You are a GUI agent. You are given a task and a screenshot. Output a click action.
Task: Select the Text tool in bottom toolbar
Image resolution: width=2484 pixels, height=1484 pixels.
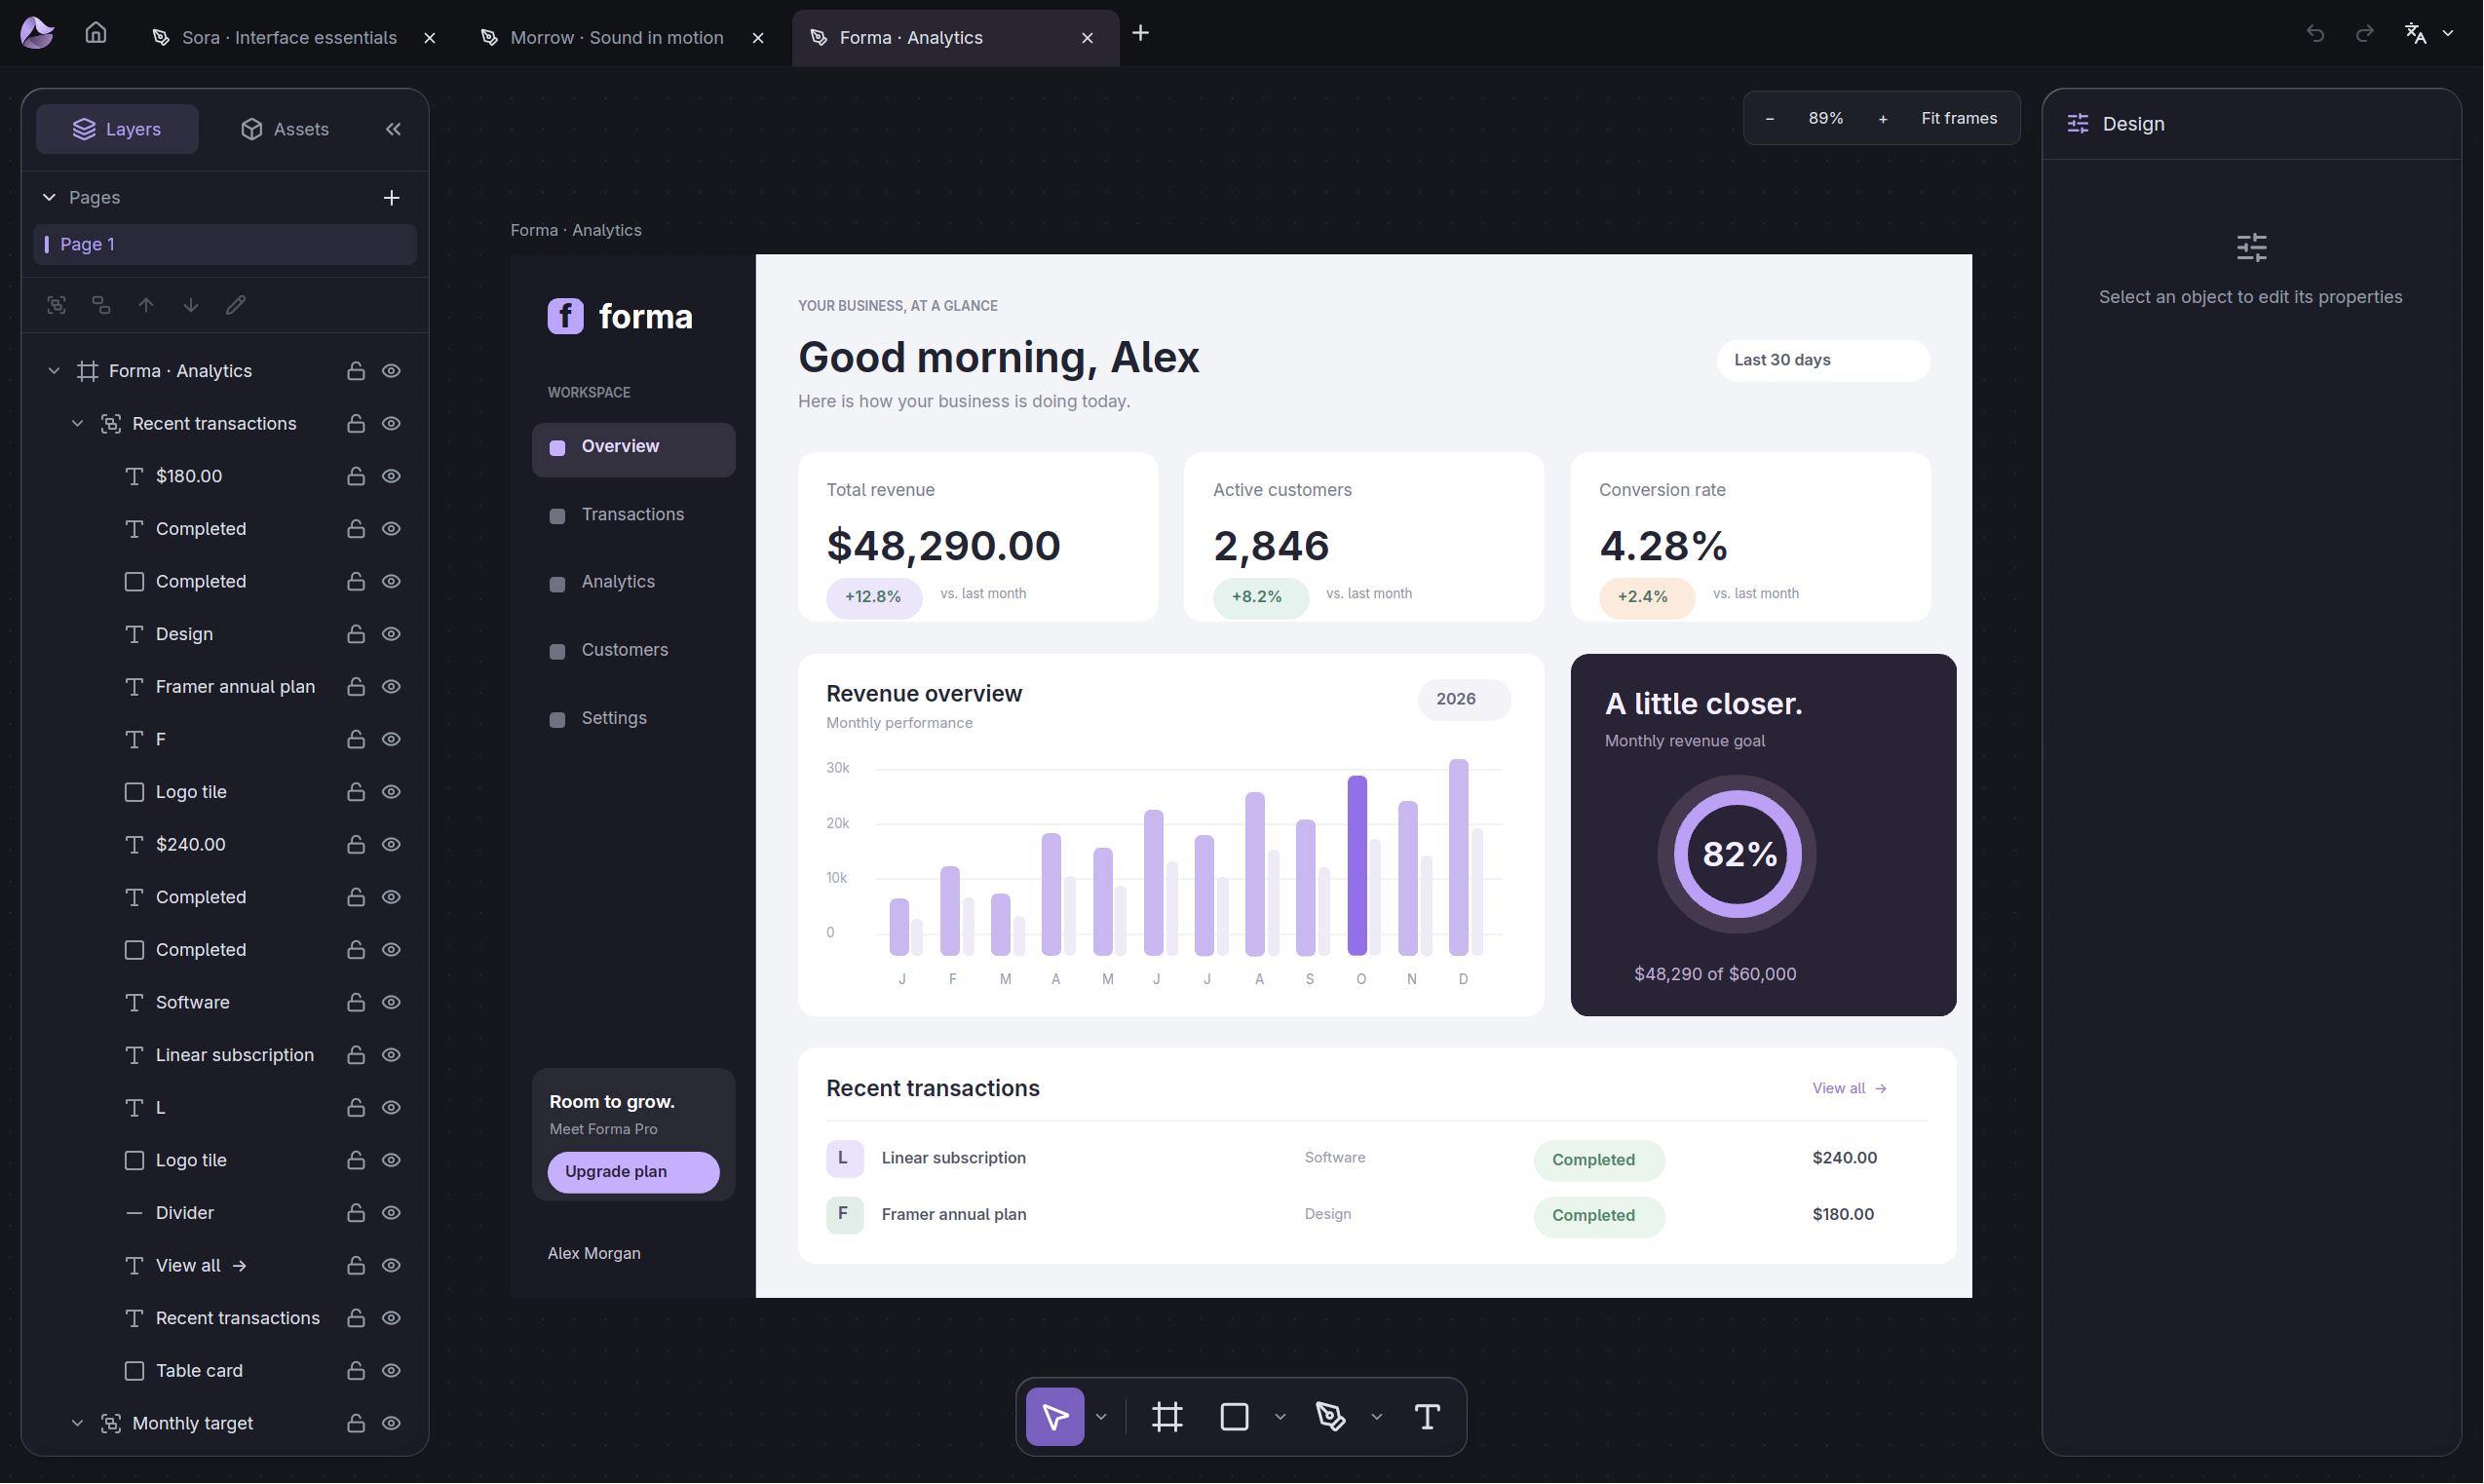(x=1427, y=1417)
